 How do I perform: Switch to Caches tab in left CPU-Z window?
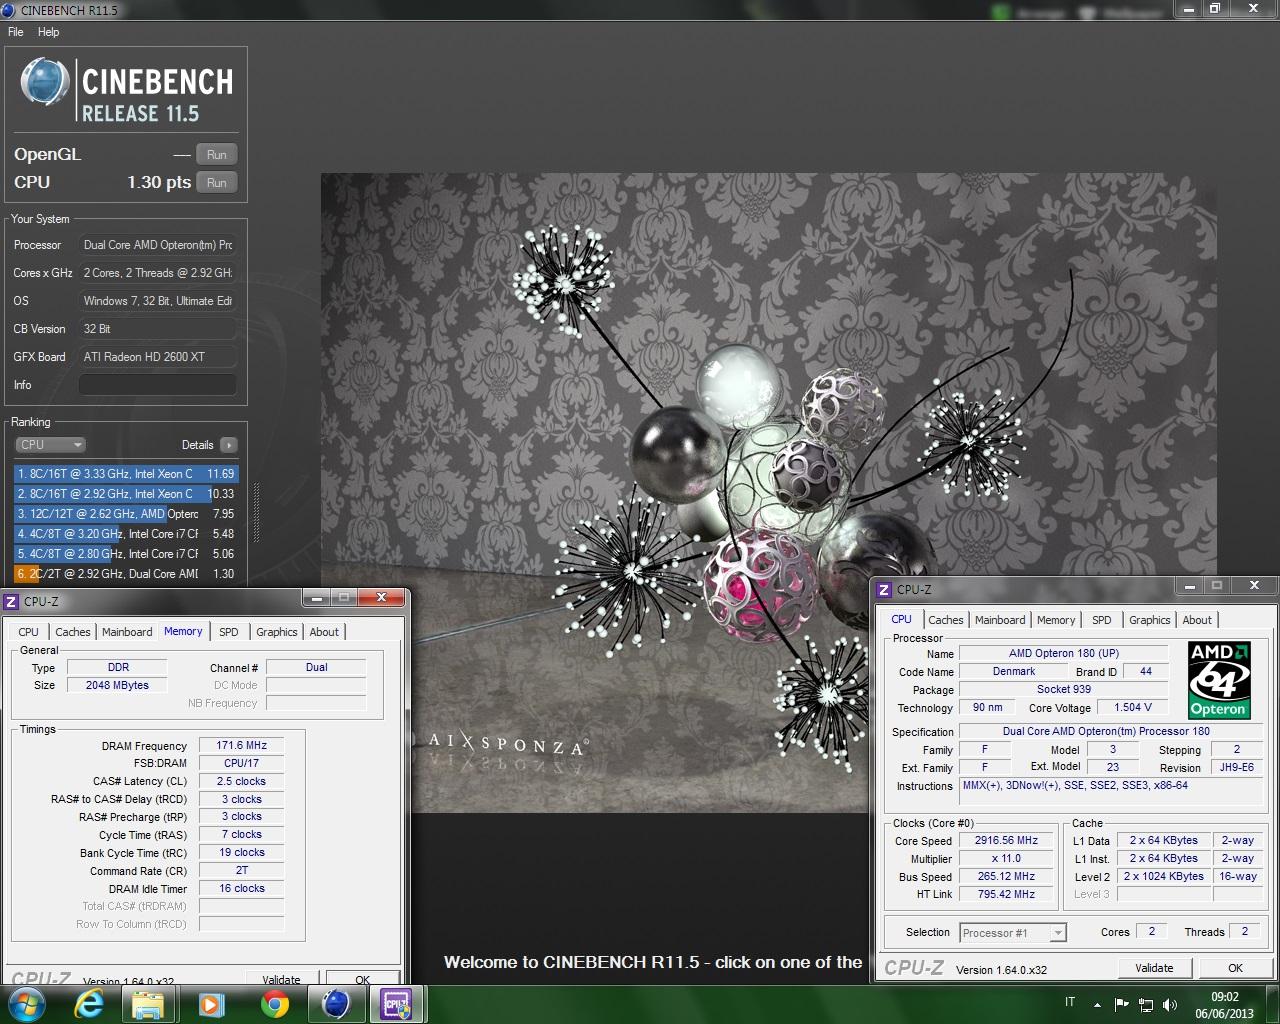(72, 632)
